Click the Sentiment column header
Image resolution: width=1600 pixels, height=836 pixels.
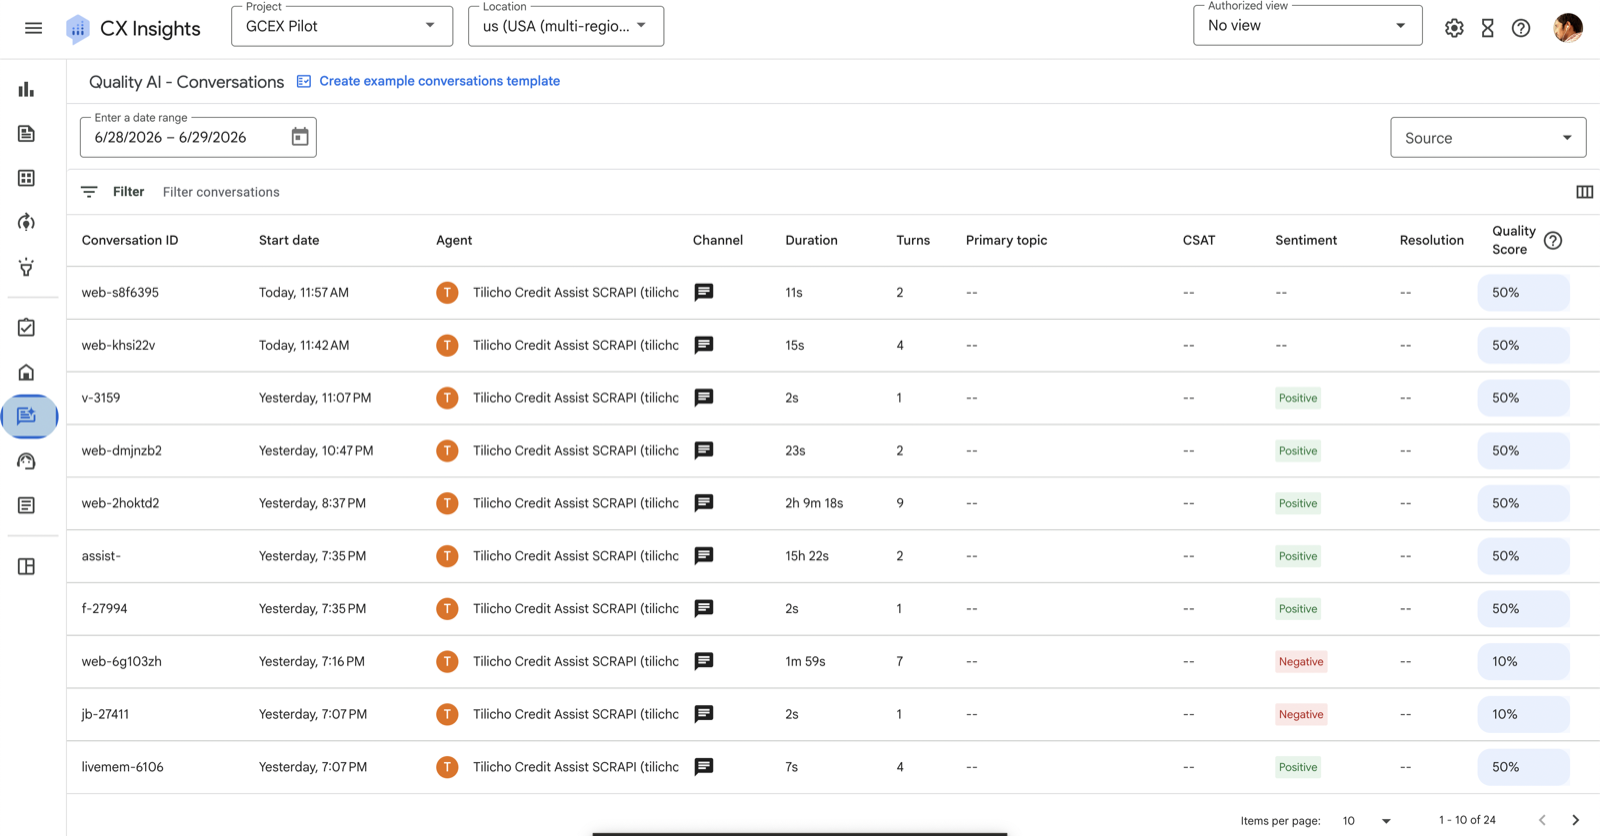point(1306,240)
